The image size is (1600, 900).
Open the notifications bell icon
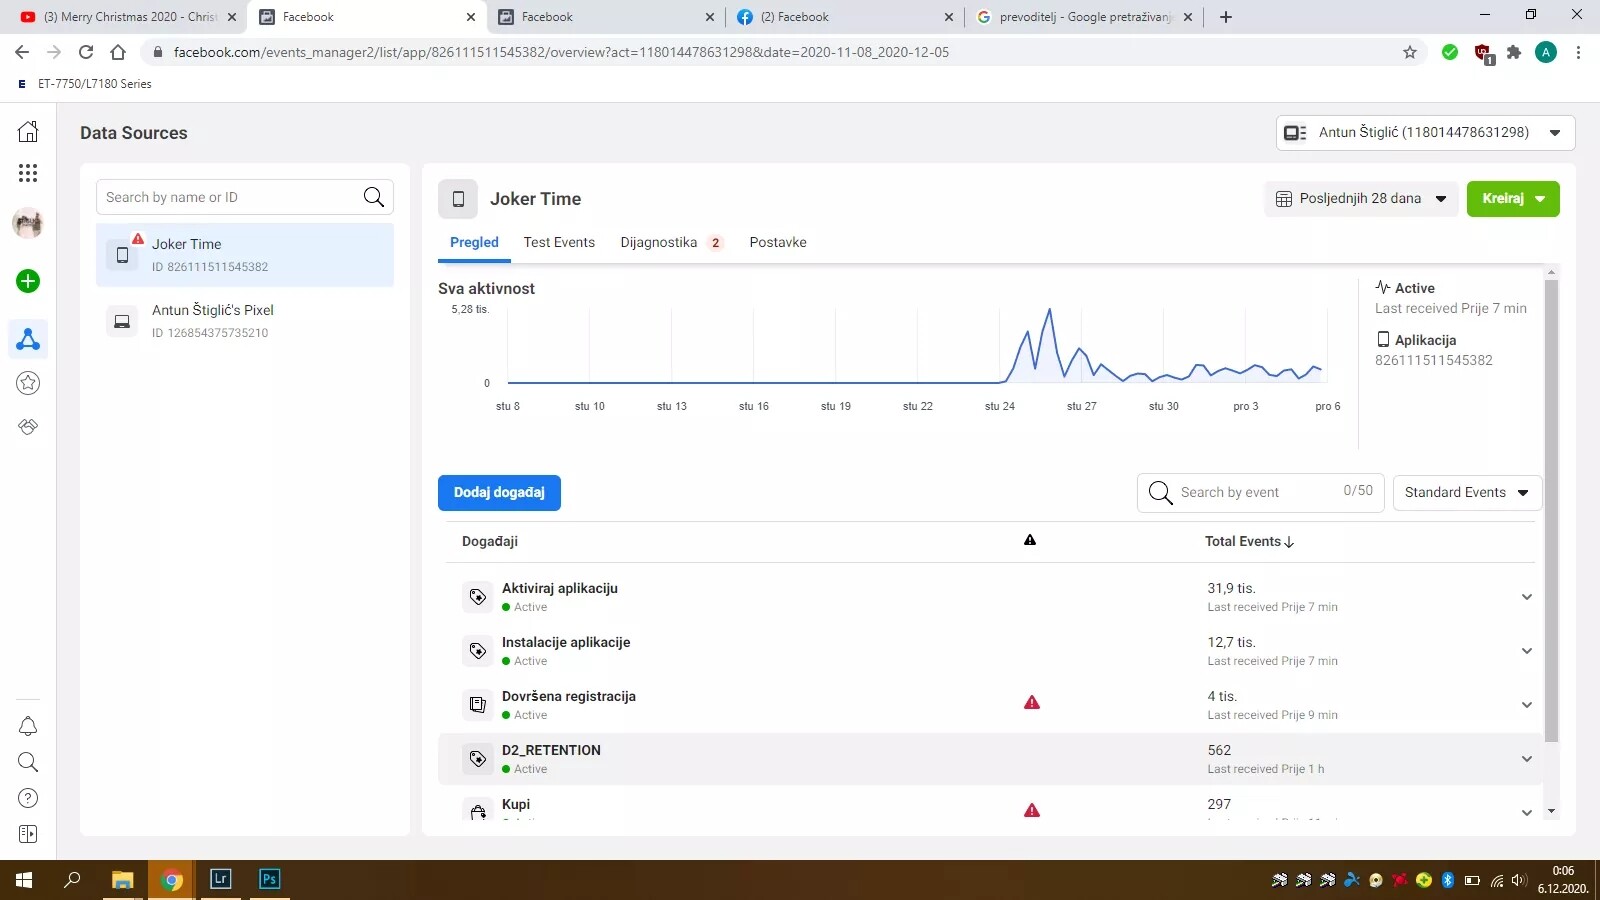28,726
